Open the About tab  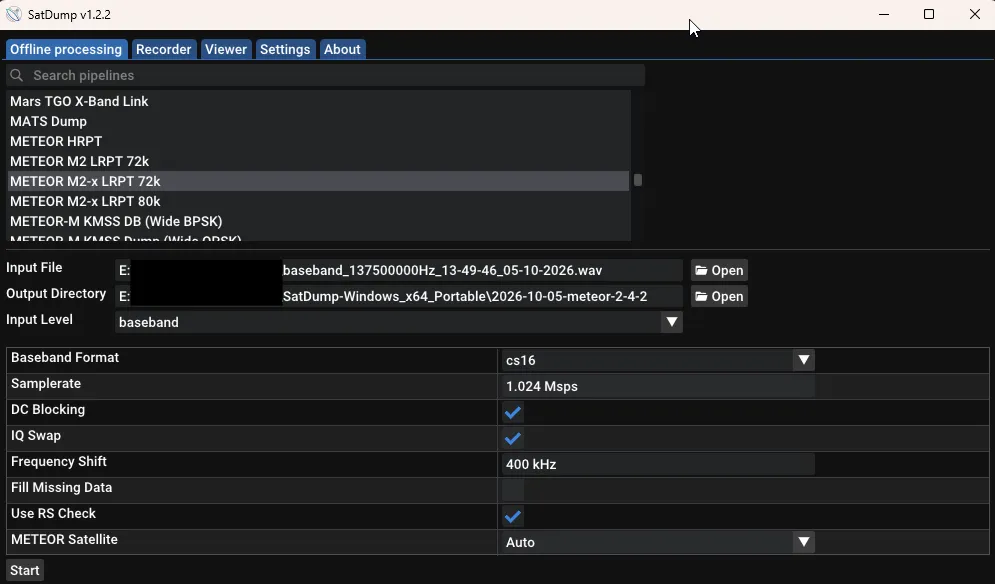point(342,50)
